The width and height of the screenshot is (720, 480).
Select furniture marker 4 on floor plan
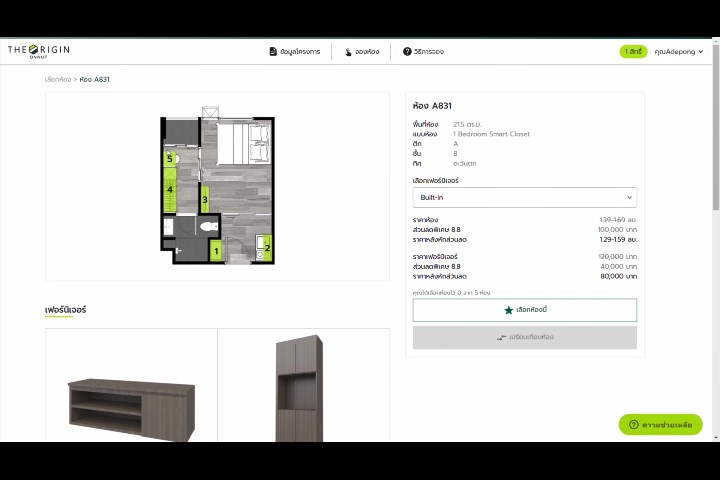coord(170,189)
